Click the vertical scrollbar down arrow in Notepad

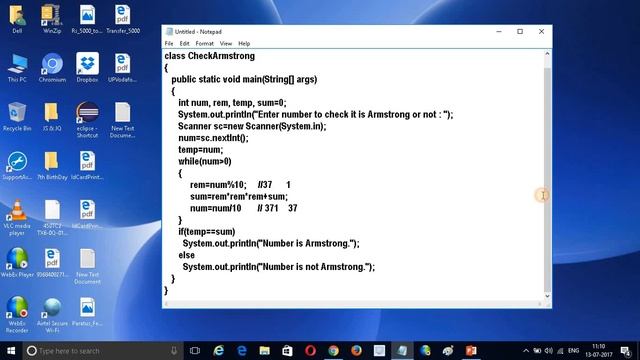click(547, 296)
